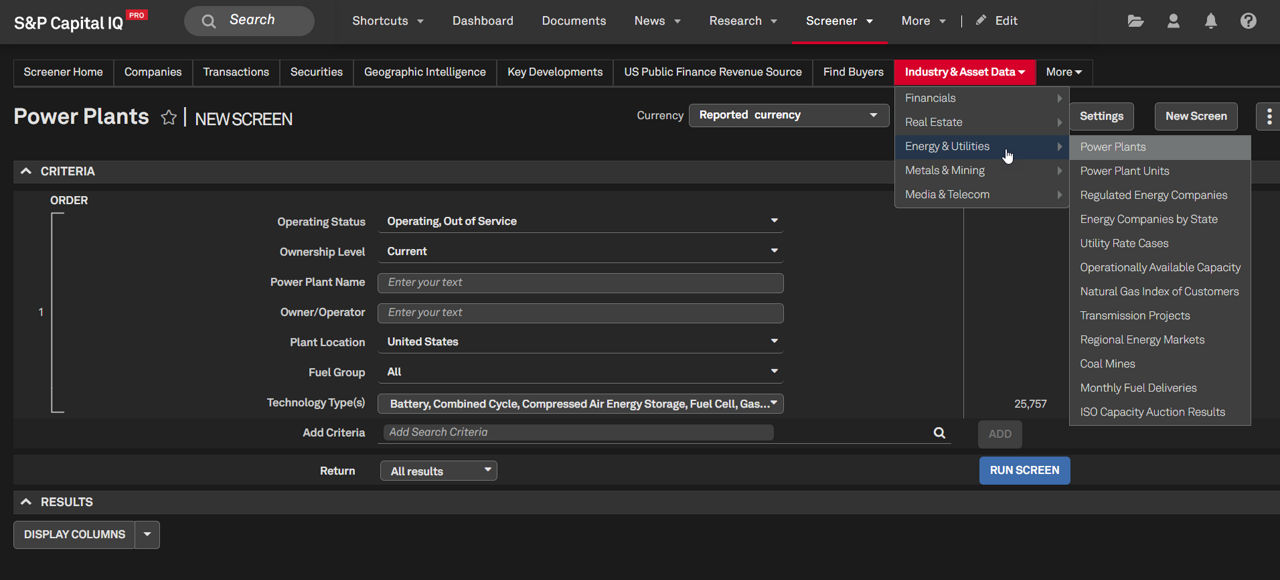This screenshot has width=1280, height=580.
Task: Switch to Transactions tab
Action: coord(236,72)
